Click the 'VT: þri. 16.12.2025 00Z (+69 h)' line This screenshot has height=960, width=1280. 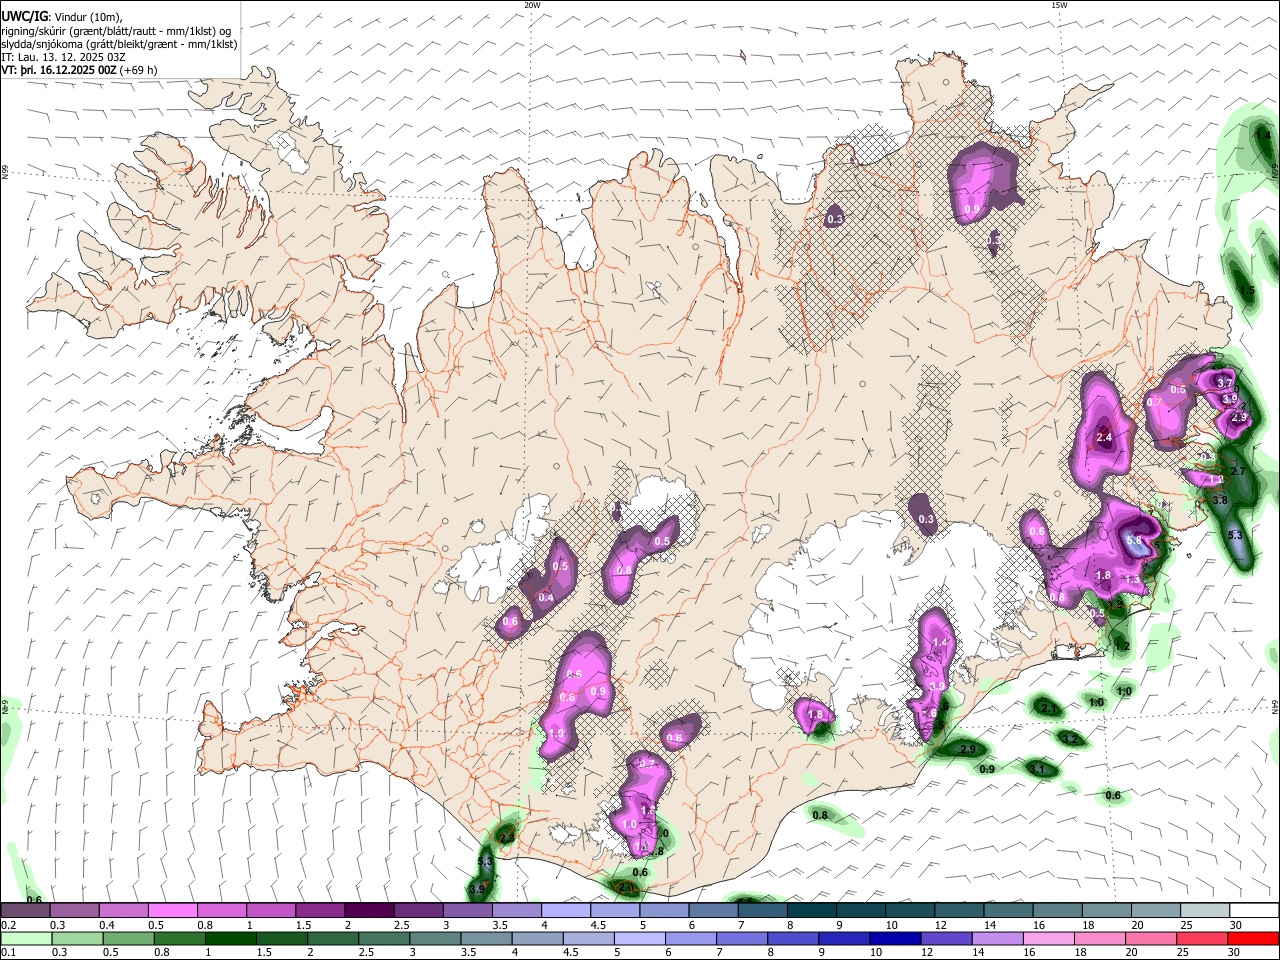pyautogui.click(x=79, y=70)
